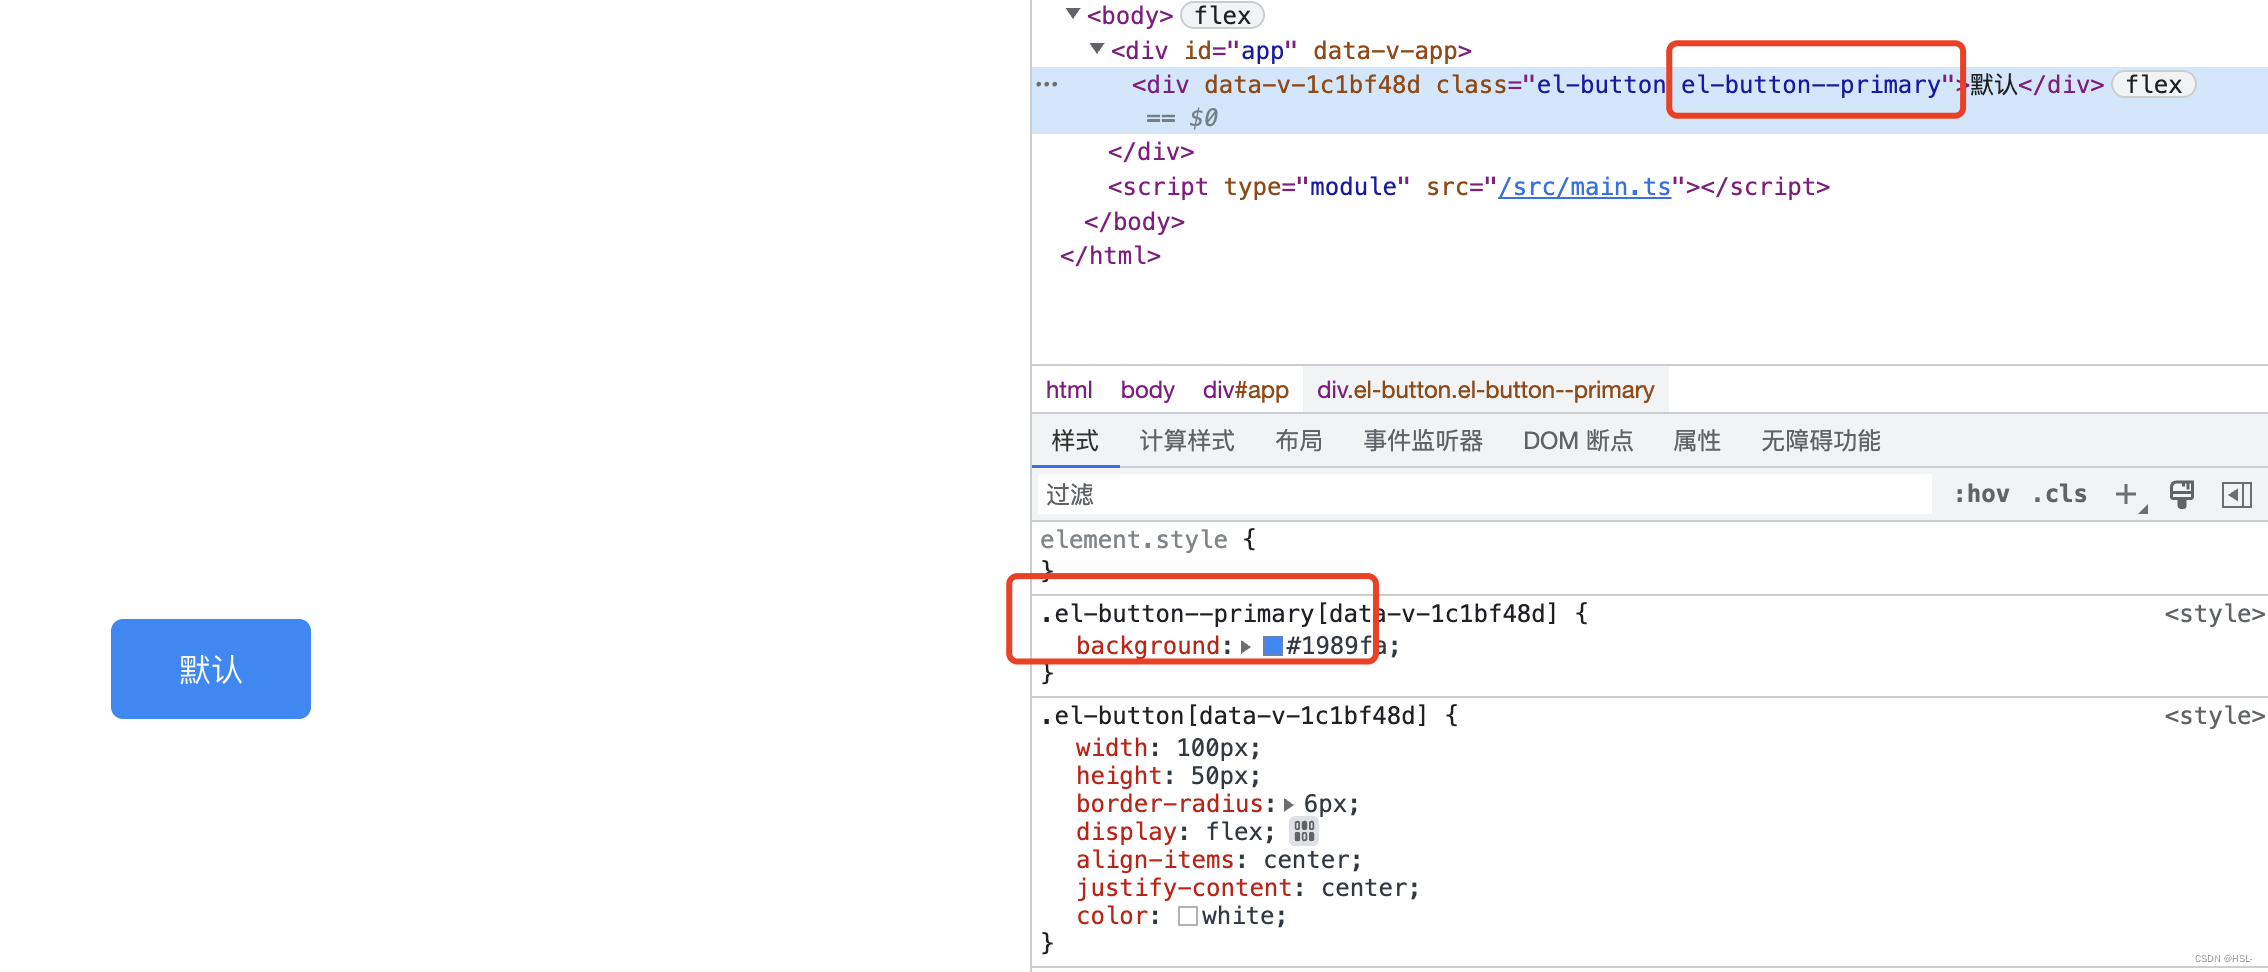This screenshot has height=972, width=2268.
Task: Expand the background property arrow
Action: point(1245,646)
